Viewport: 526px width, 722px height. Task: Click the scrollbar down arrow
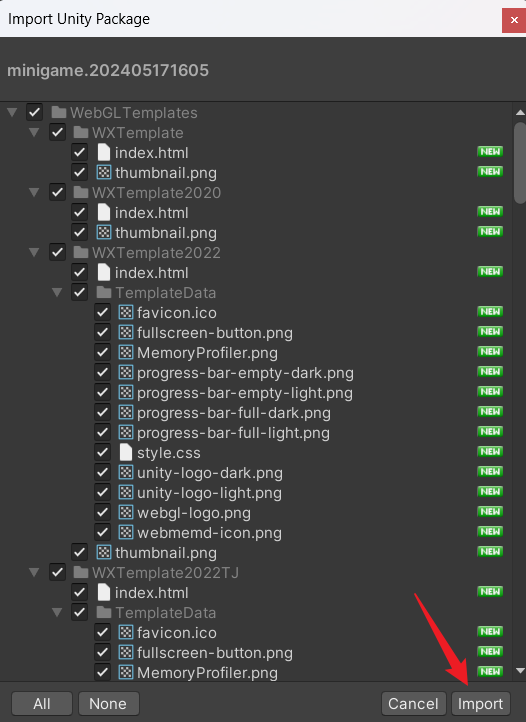tap(520, 671)
